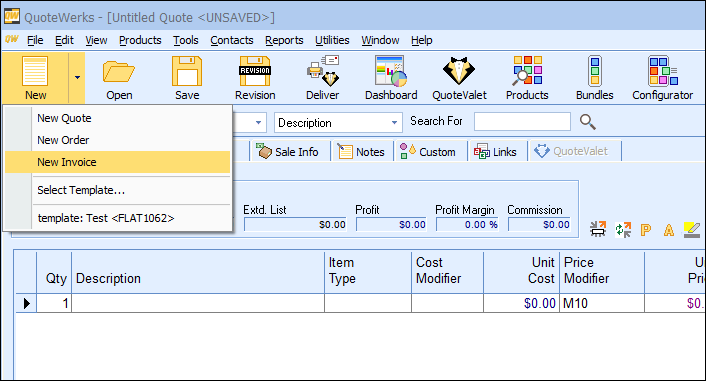This screenshot has width=706, height=381.
Task: Switch to the Sale Info tab
Action: click(287, 151)
